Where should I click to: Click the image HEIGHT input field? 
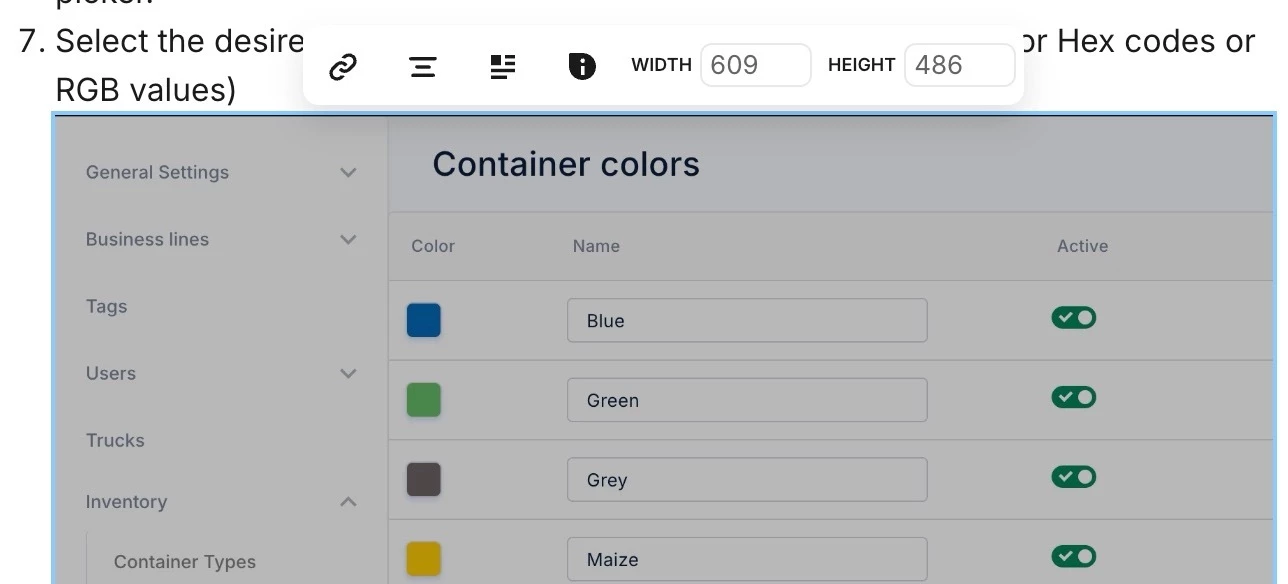(959, 66)
